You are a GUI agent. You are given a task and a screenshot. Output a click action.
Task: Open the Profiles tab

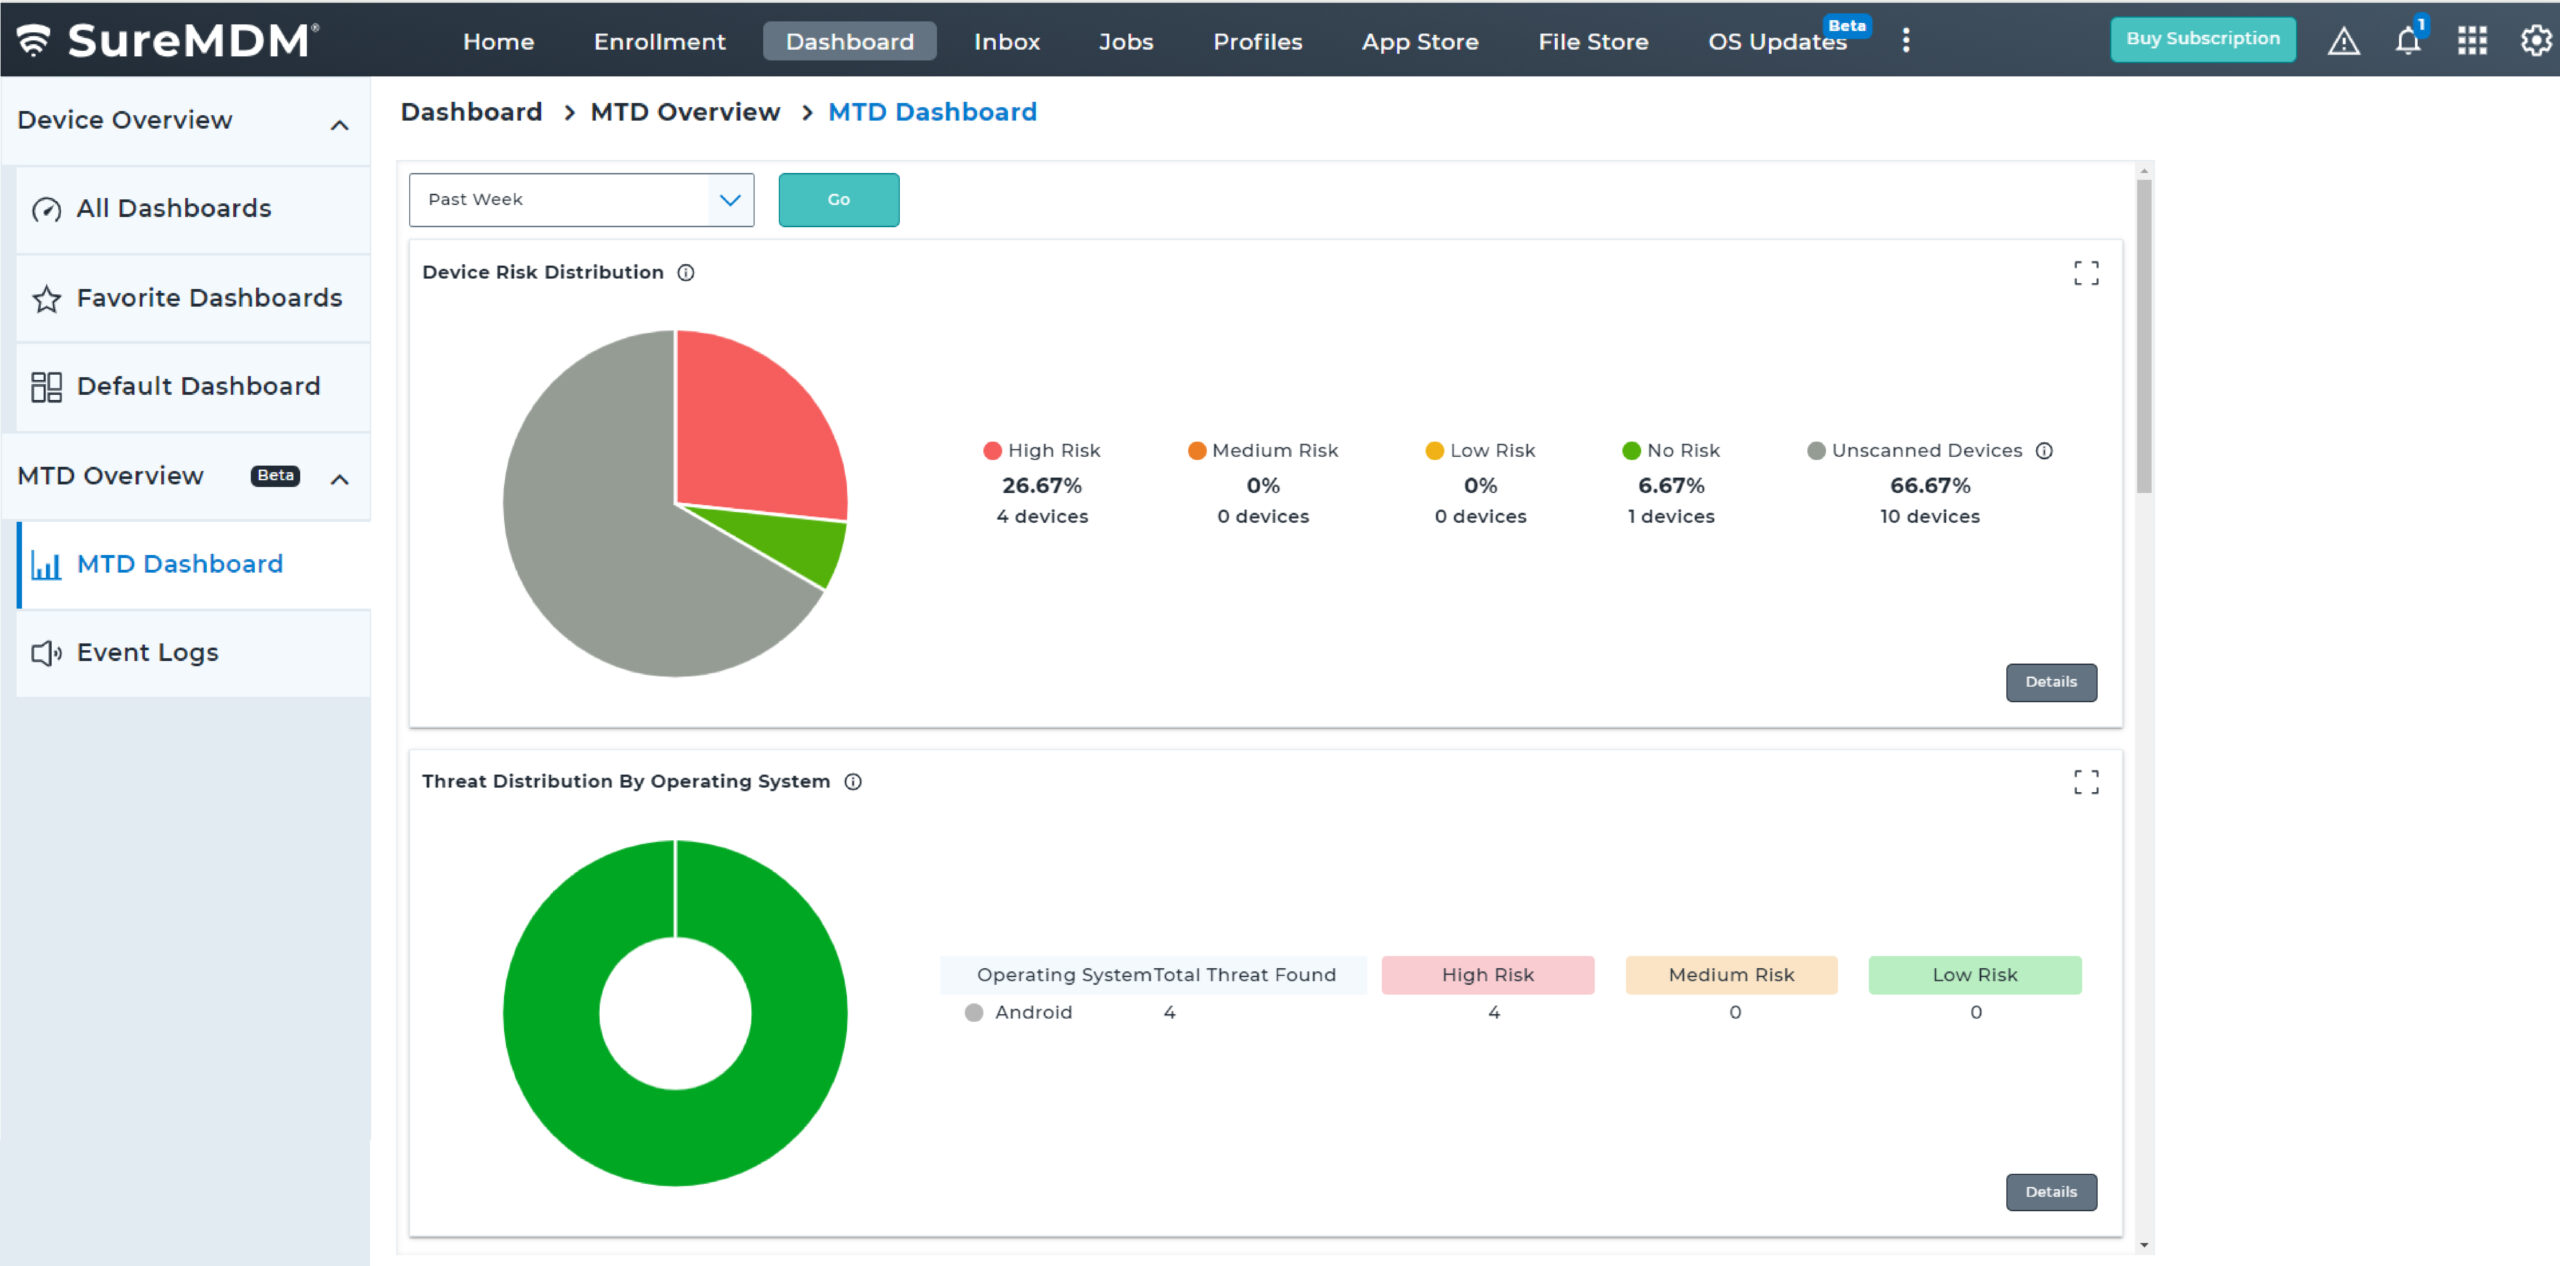(1257, 41)
